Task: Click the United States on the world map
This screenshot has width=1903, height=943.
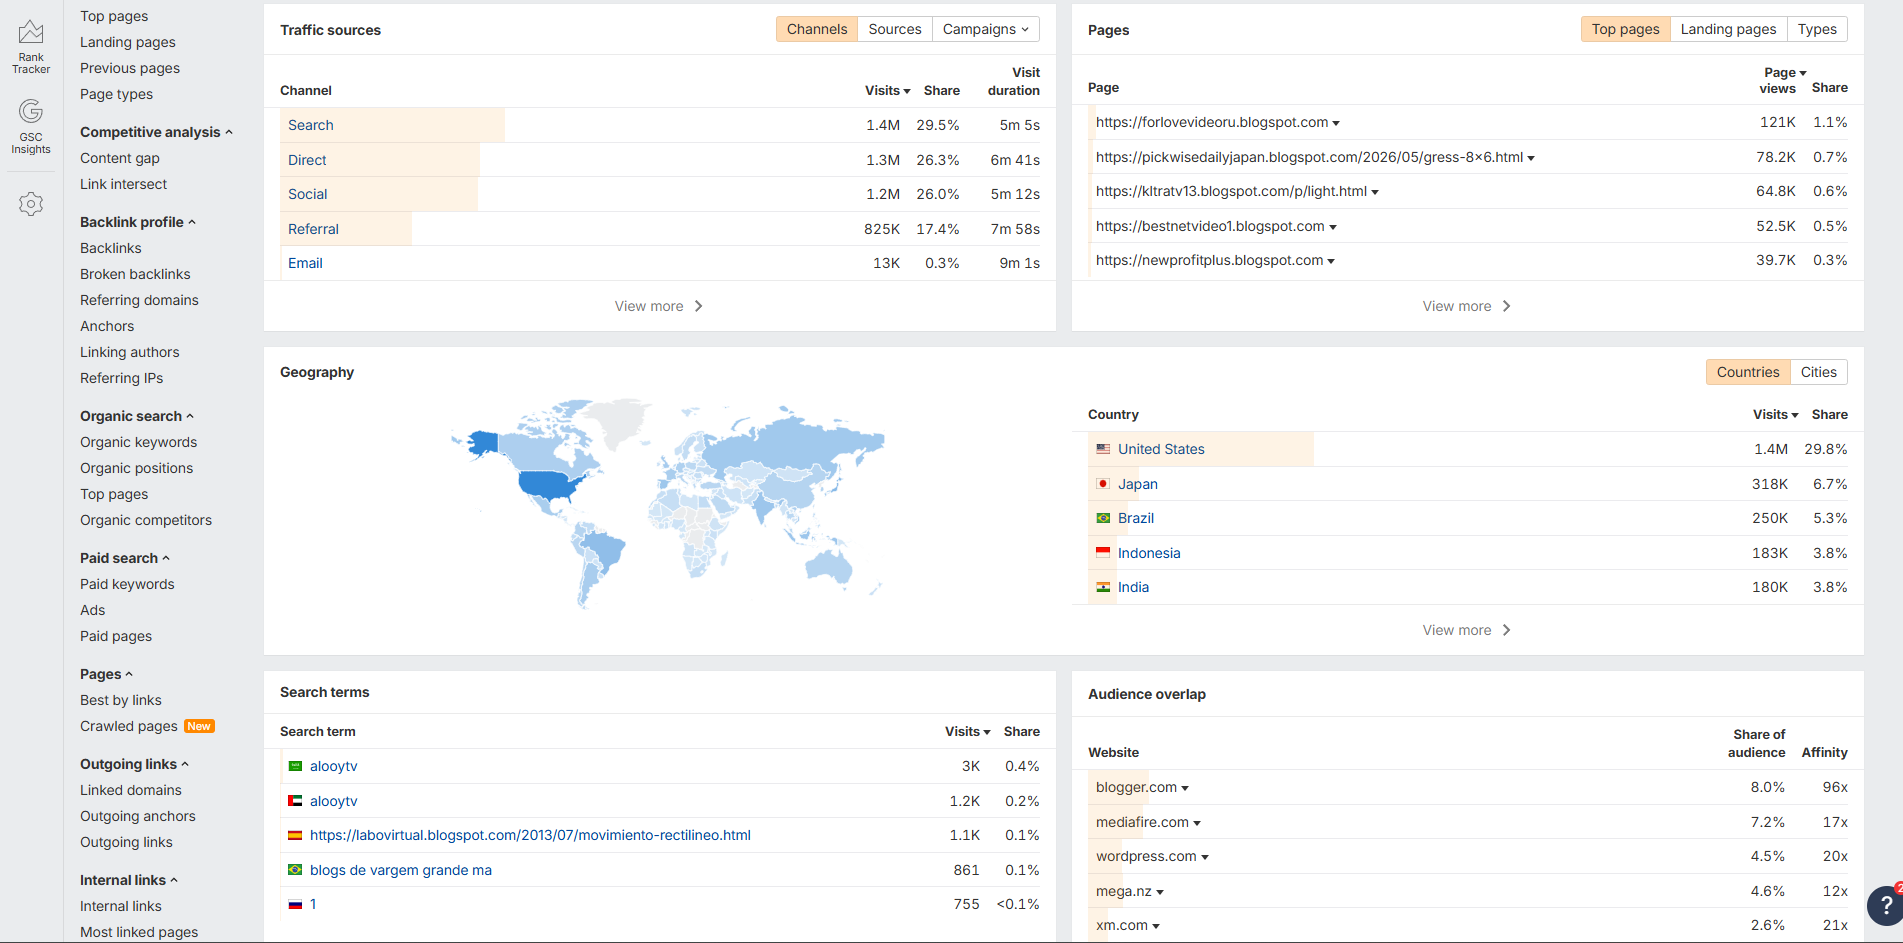Action: 548,485
